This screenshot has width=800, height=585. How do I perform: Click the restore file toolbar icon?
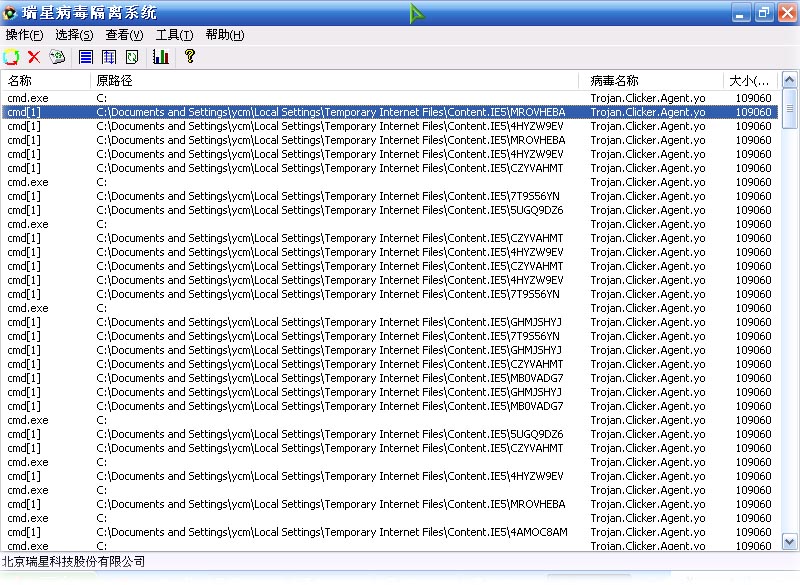point(11,57)
